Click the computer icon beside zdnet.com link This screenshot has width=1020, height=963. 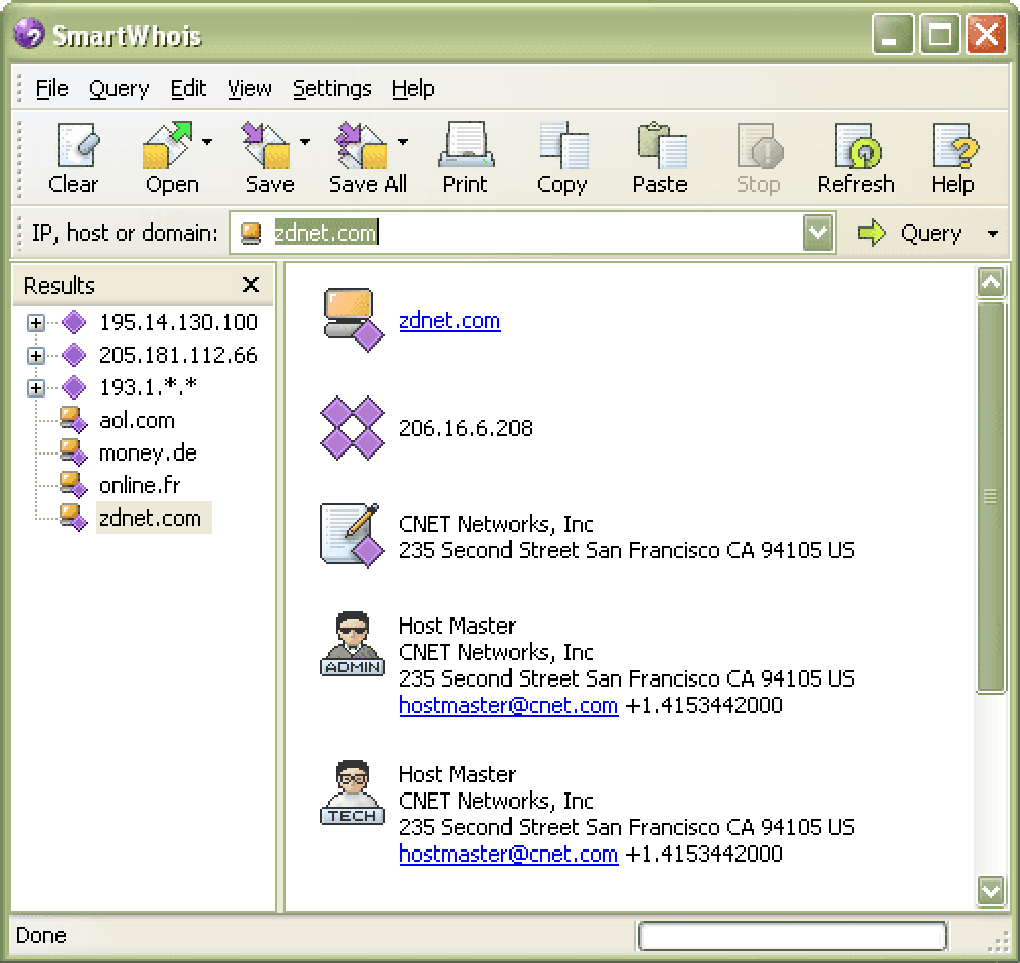354,320
